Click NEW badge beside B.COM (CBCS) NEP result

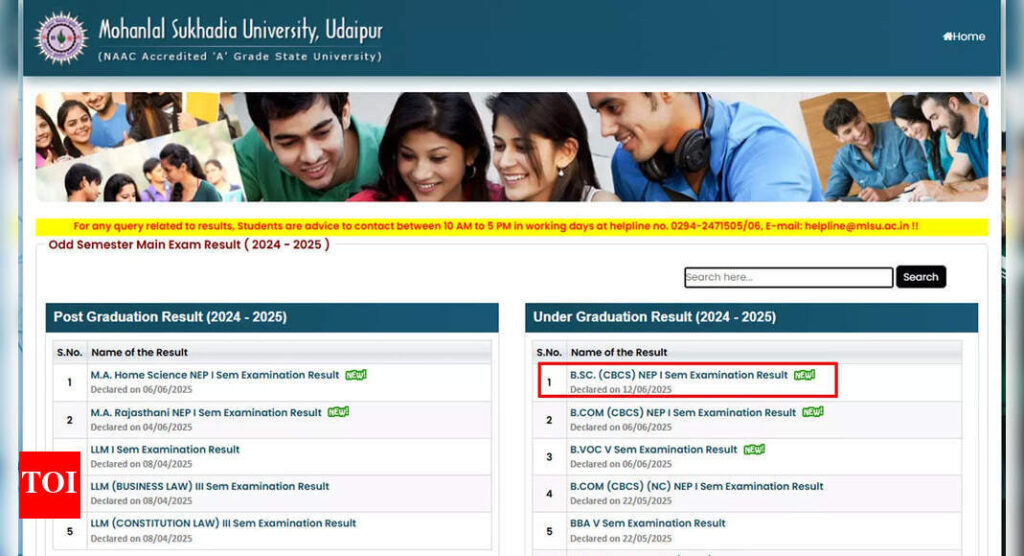[813, 412]
